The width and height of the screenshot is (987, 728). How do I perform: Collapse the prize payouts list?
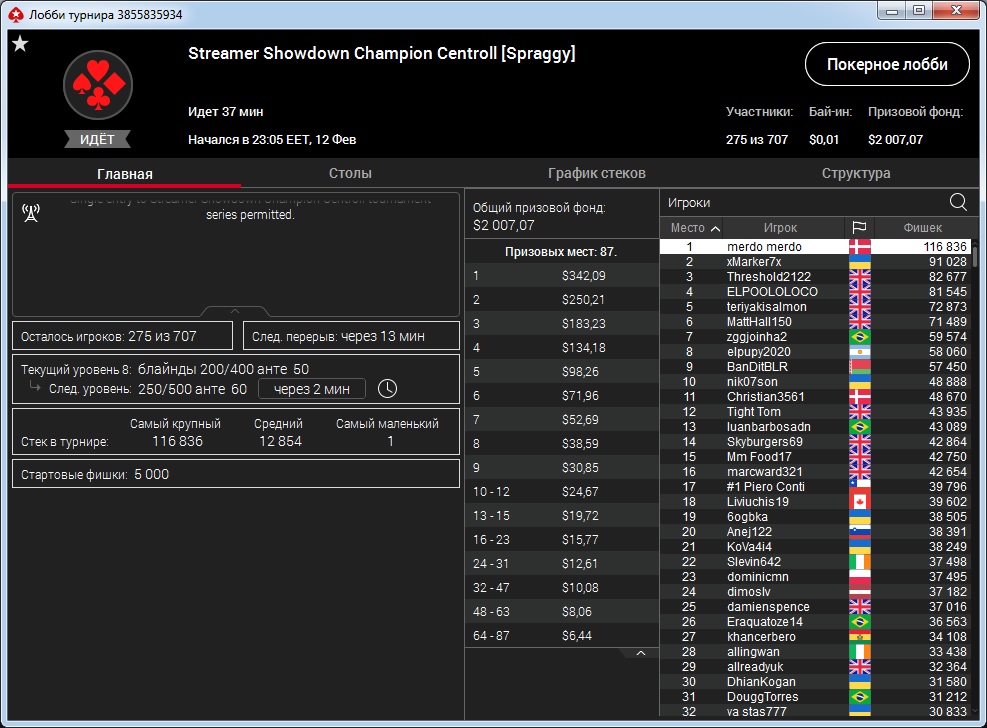click(640, 653)
